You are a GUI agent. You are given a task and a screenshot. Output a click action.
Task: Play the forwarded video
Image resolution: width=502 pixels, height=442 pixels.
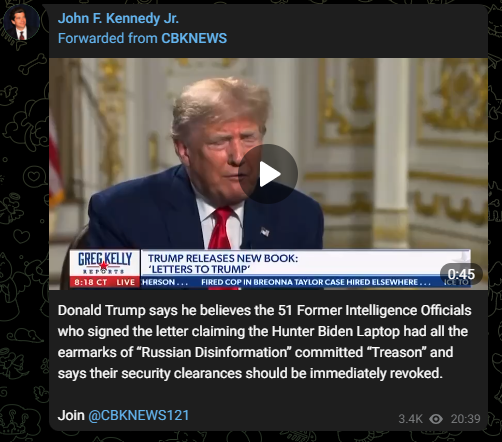tap(268, 174)
